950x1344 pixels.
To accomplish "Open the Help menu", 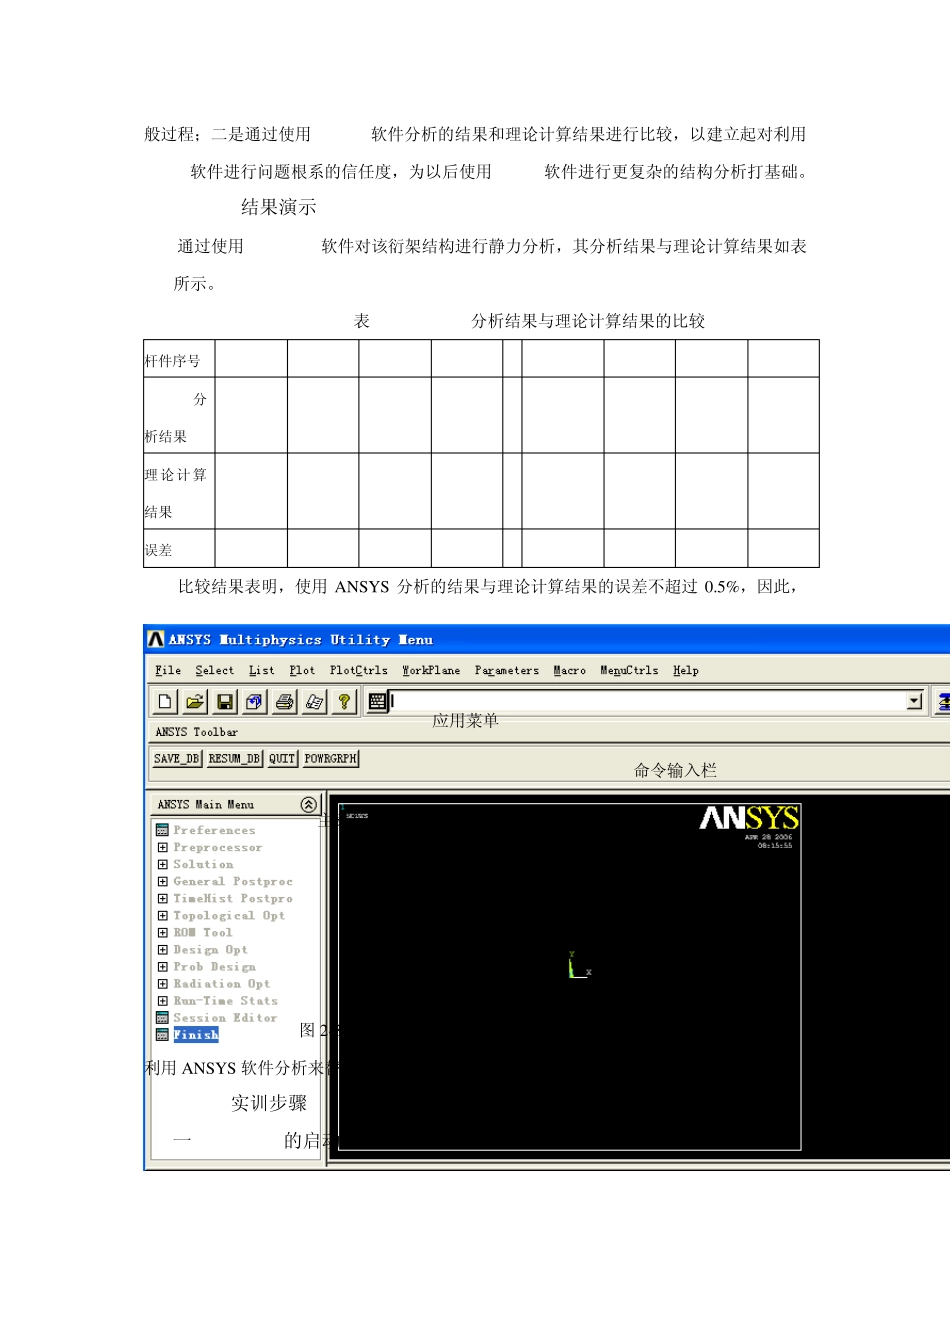I will tap(686, 670).
